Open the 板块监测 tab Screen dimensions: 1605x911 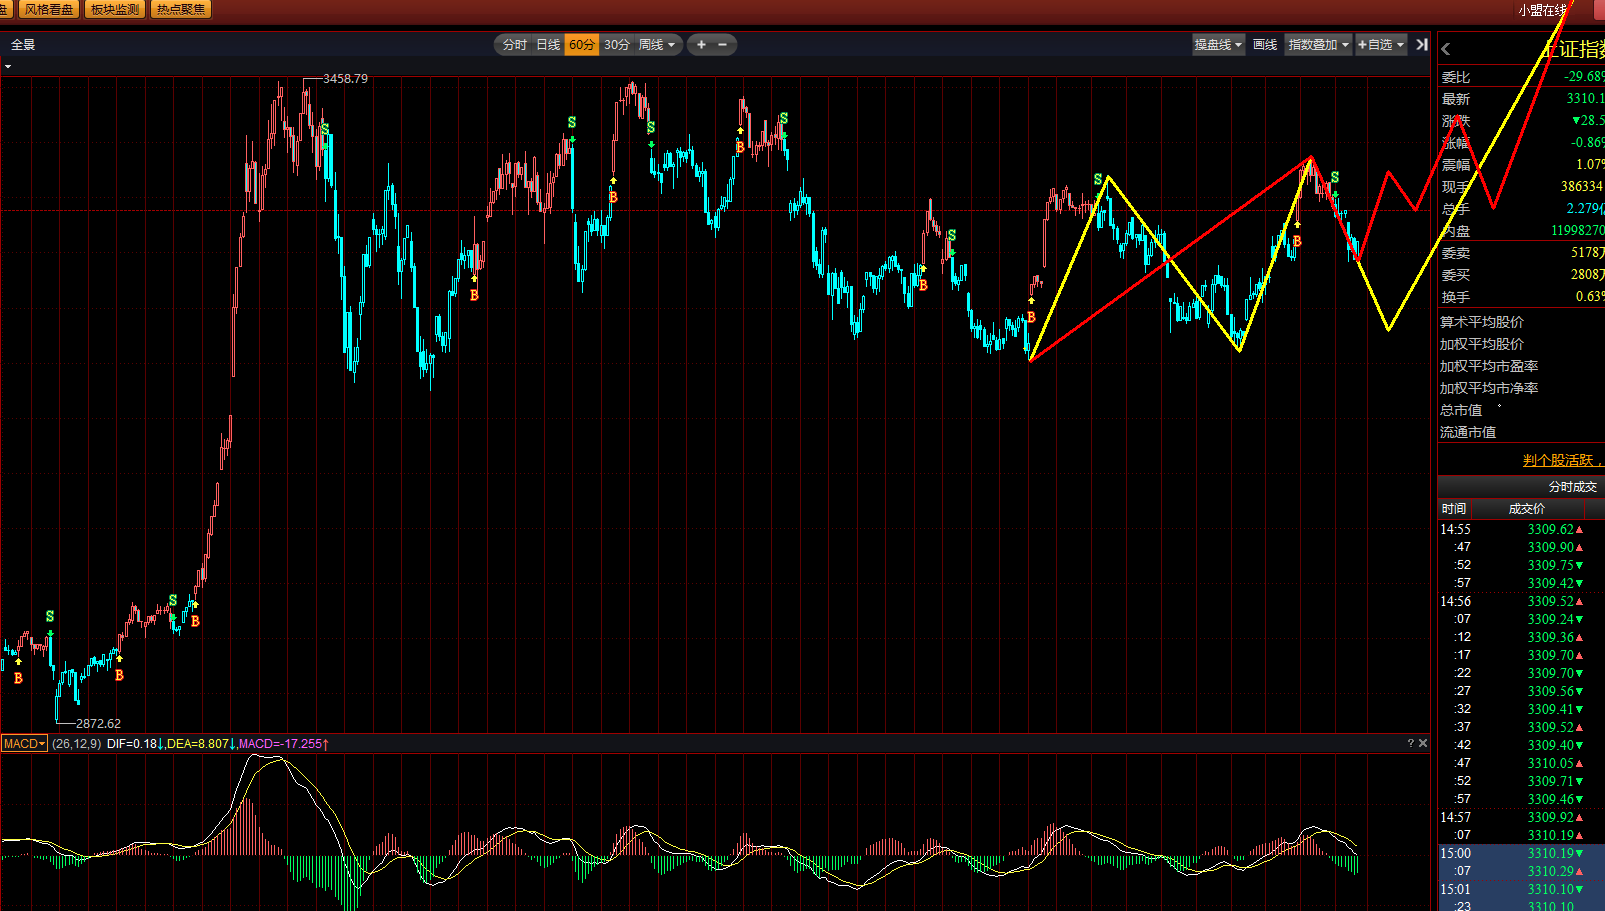click(115, 9)
